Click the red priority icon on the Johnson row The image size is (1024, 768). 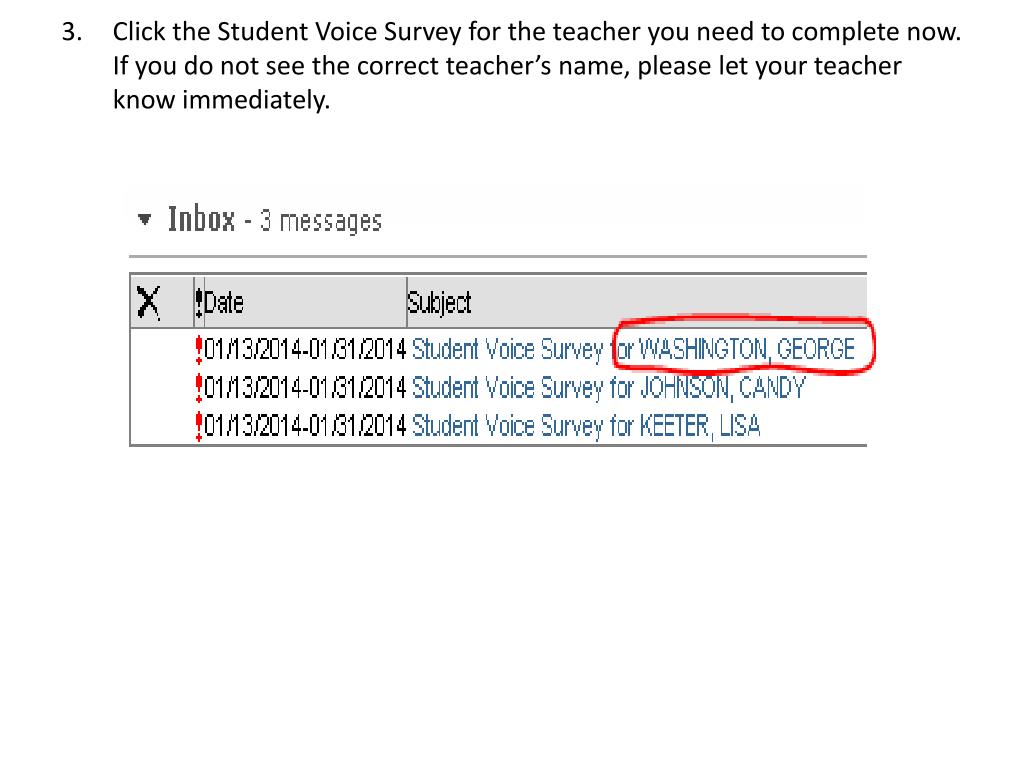(199, 387)
